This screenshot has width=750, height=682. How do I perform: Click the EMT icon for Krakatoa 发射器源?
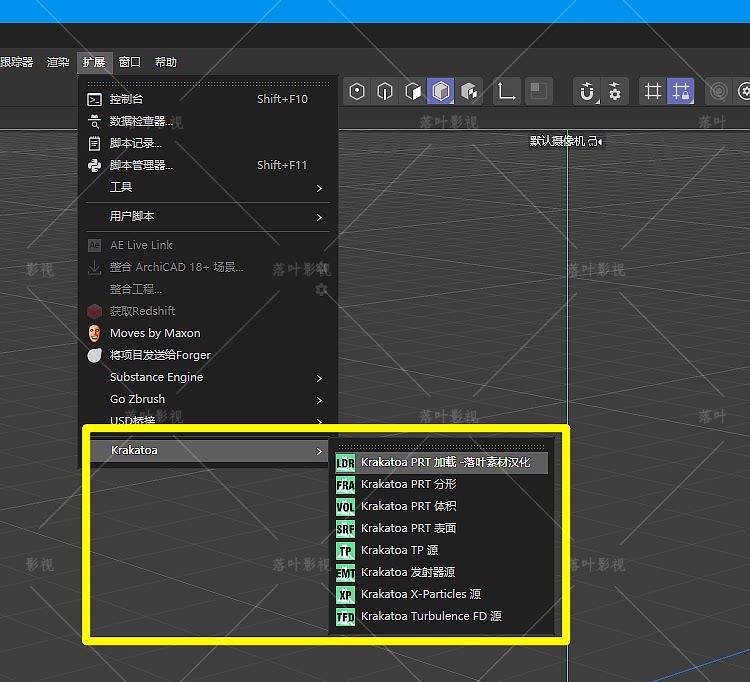tap(345, 573)
